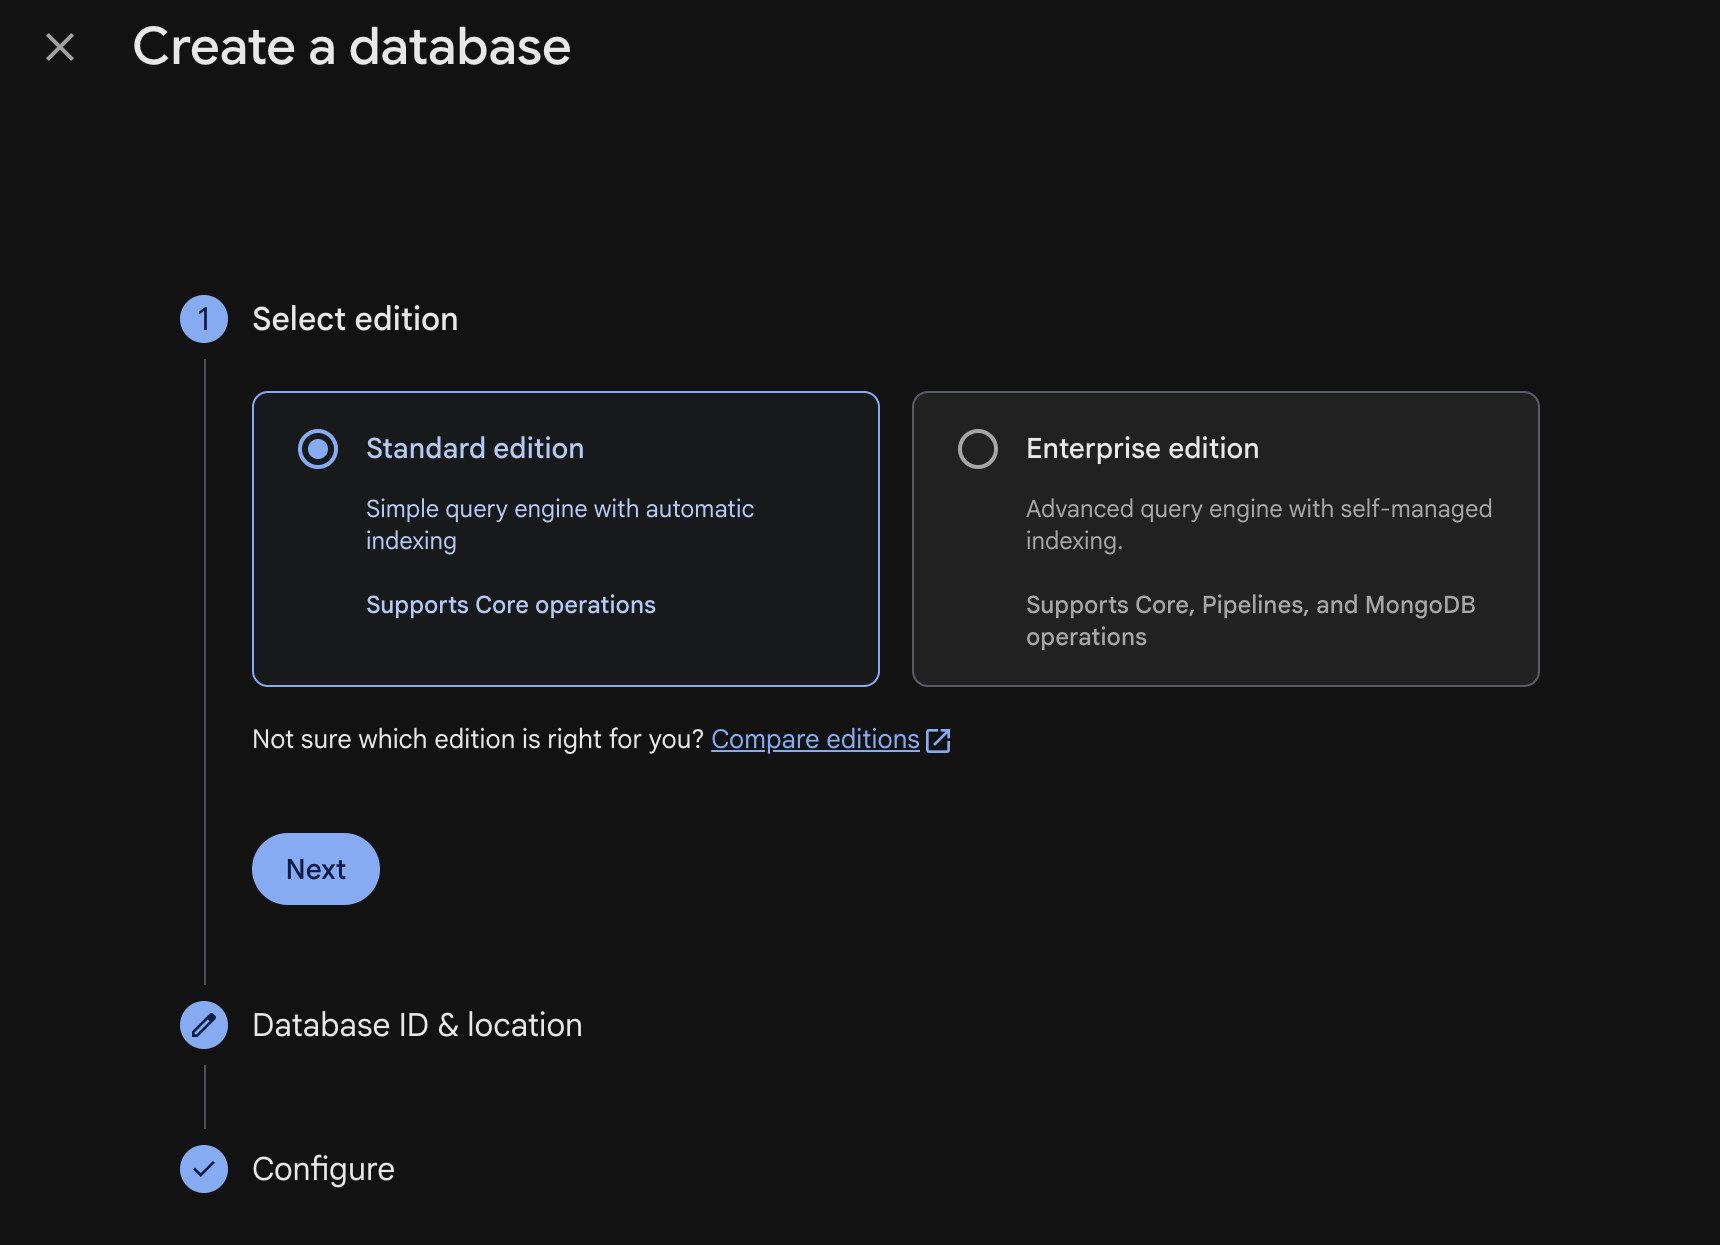The image size is (1720, 1245).
Task: Click the Supports Core operations text
Action: [511, 605]
